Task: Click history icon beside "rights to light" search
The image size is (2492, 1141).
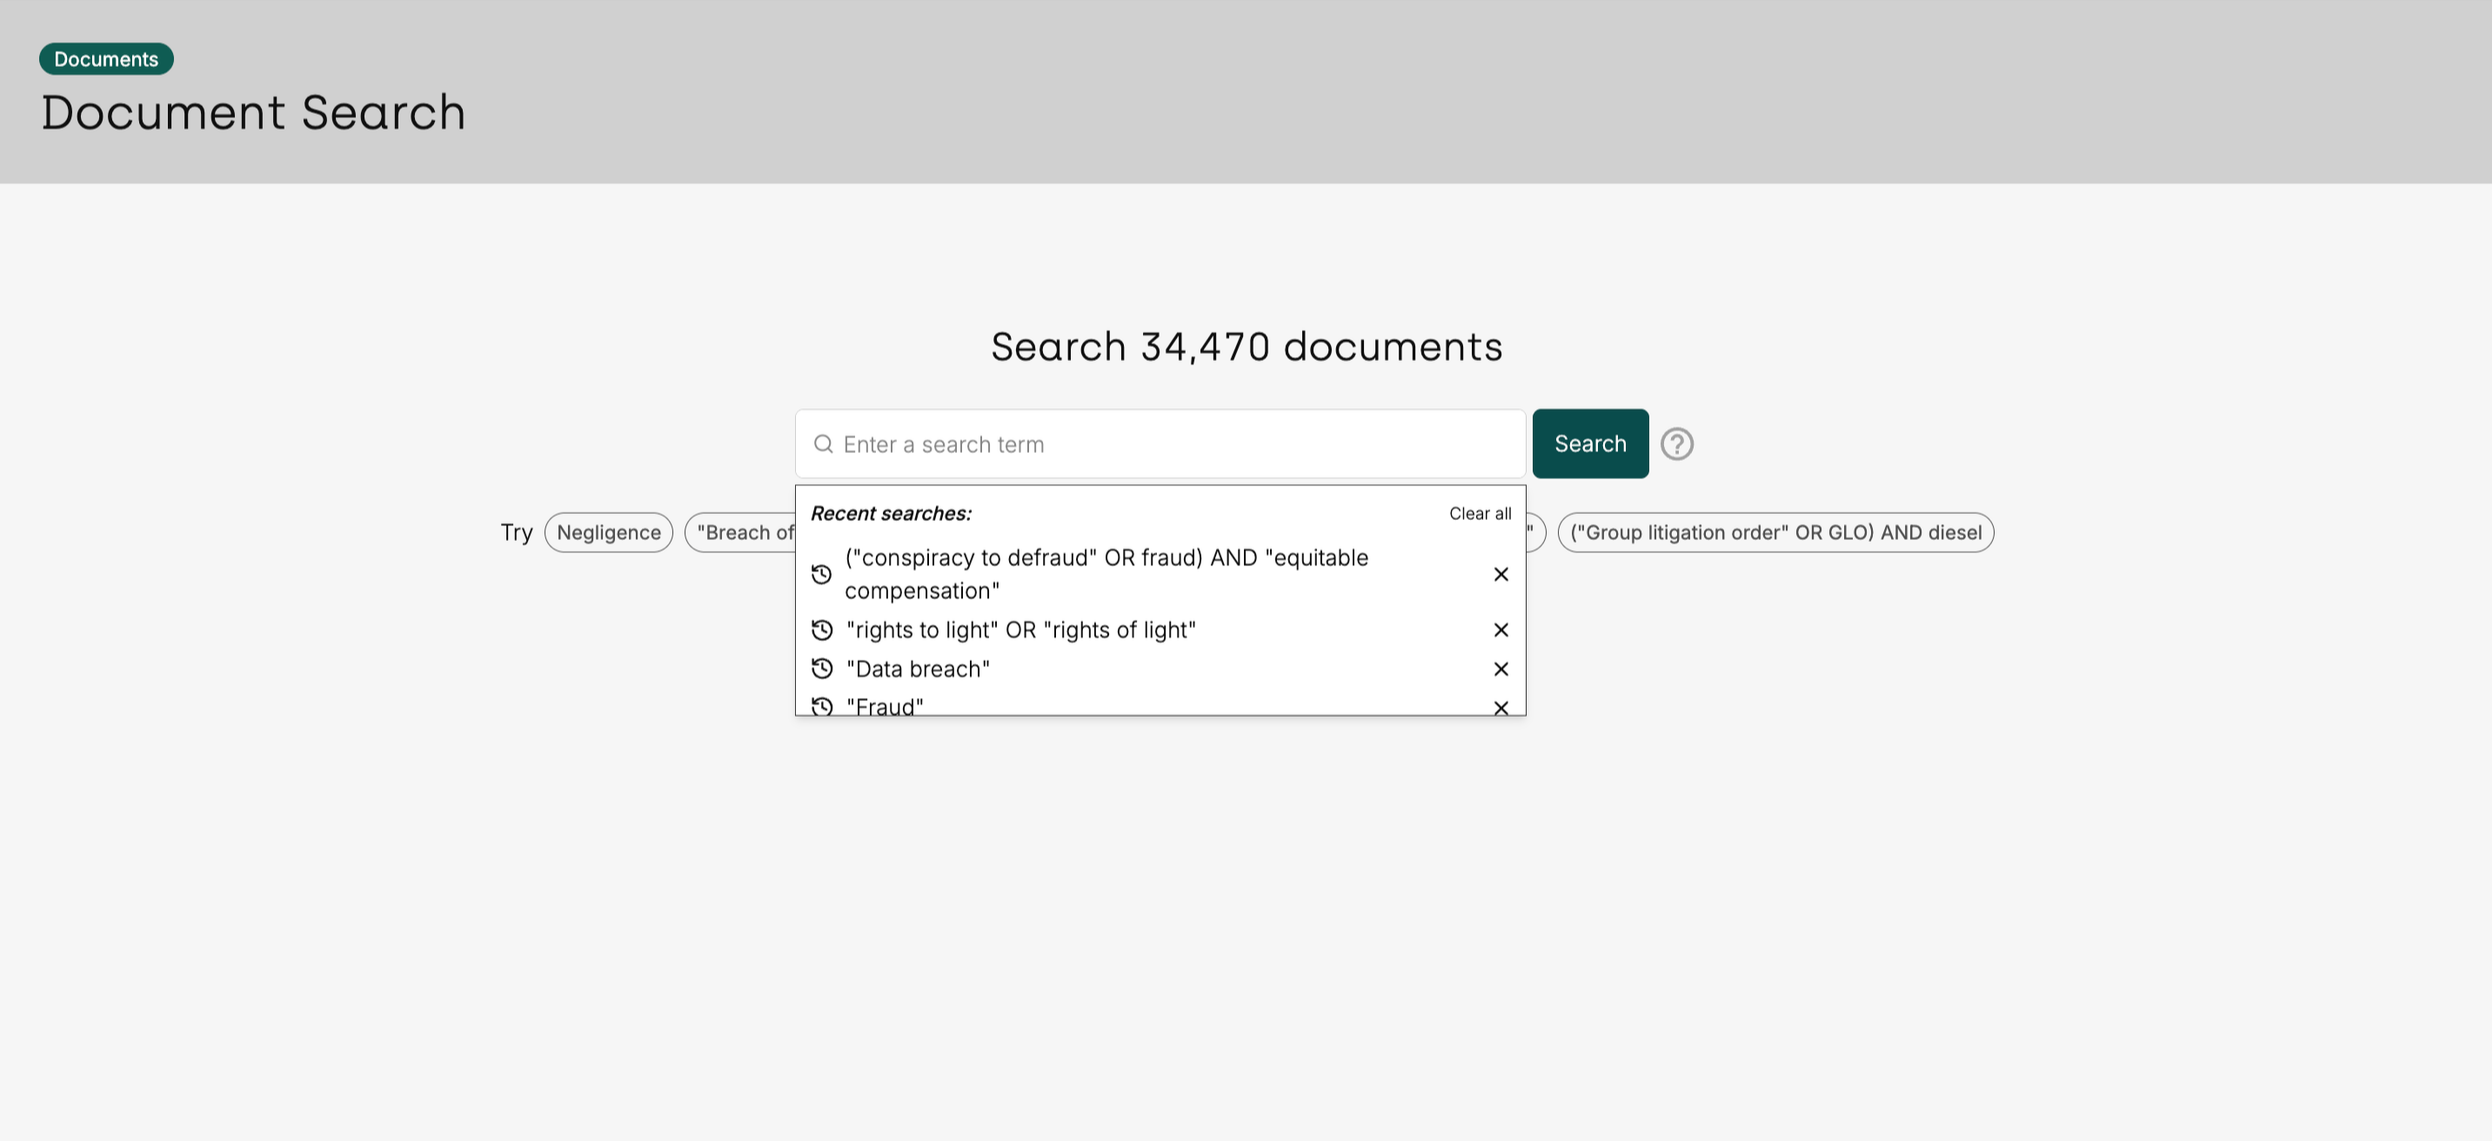Action: (822, 630)
